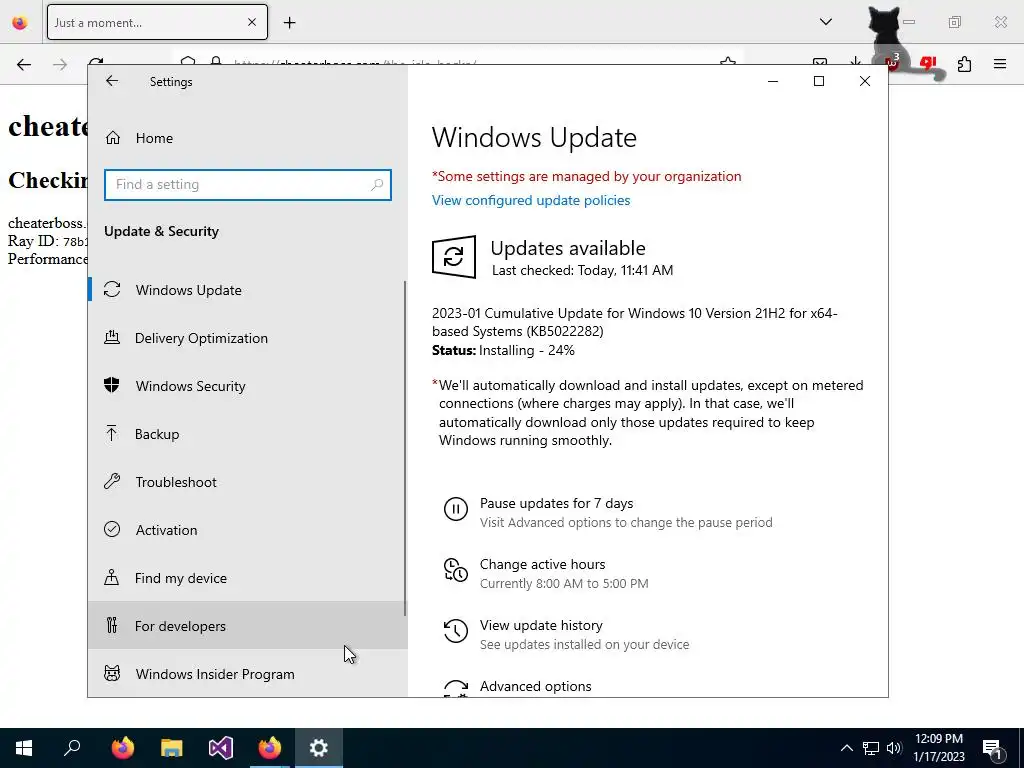1024x768 pixels.
Task: Click the pause circle icon
Action: (456, 509)
